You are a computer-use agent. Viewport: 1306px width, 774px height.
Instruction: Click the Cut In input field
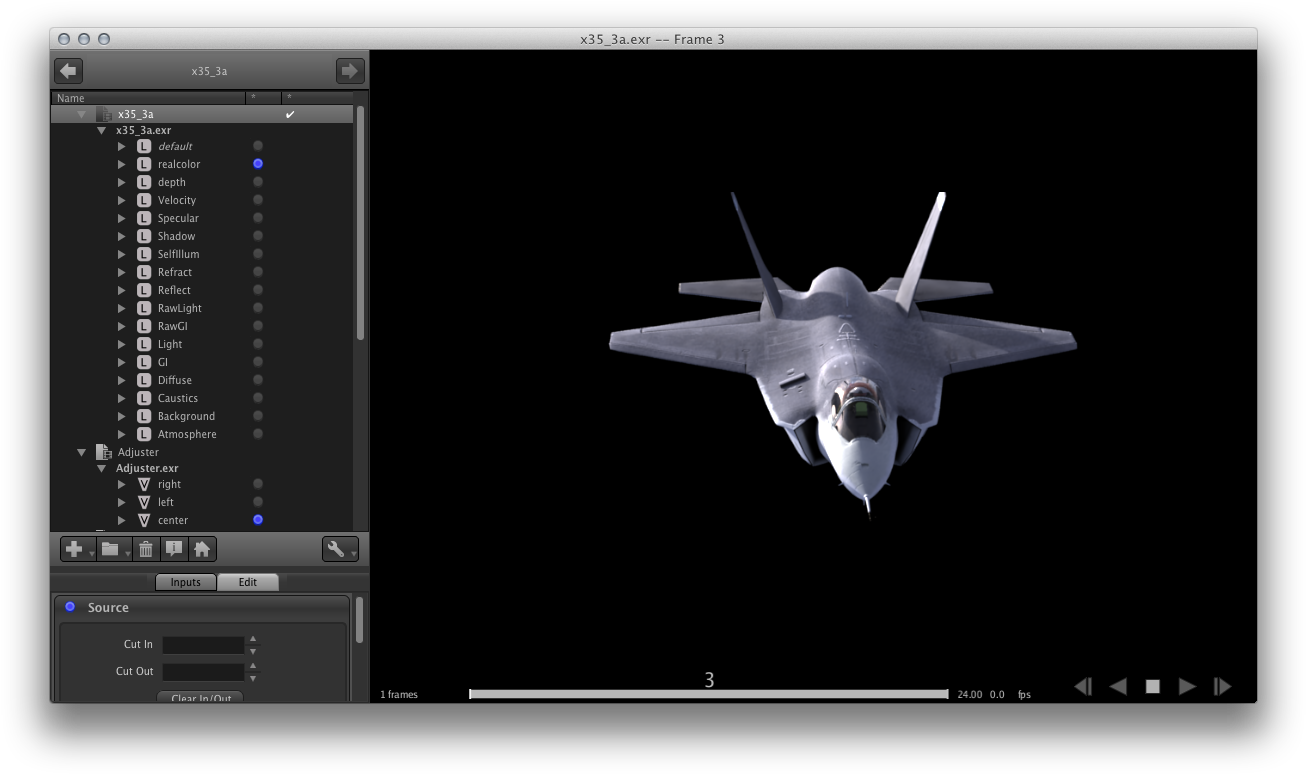coord(204,645)
